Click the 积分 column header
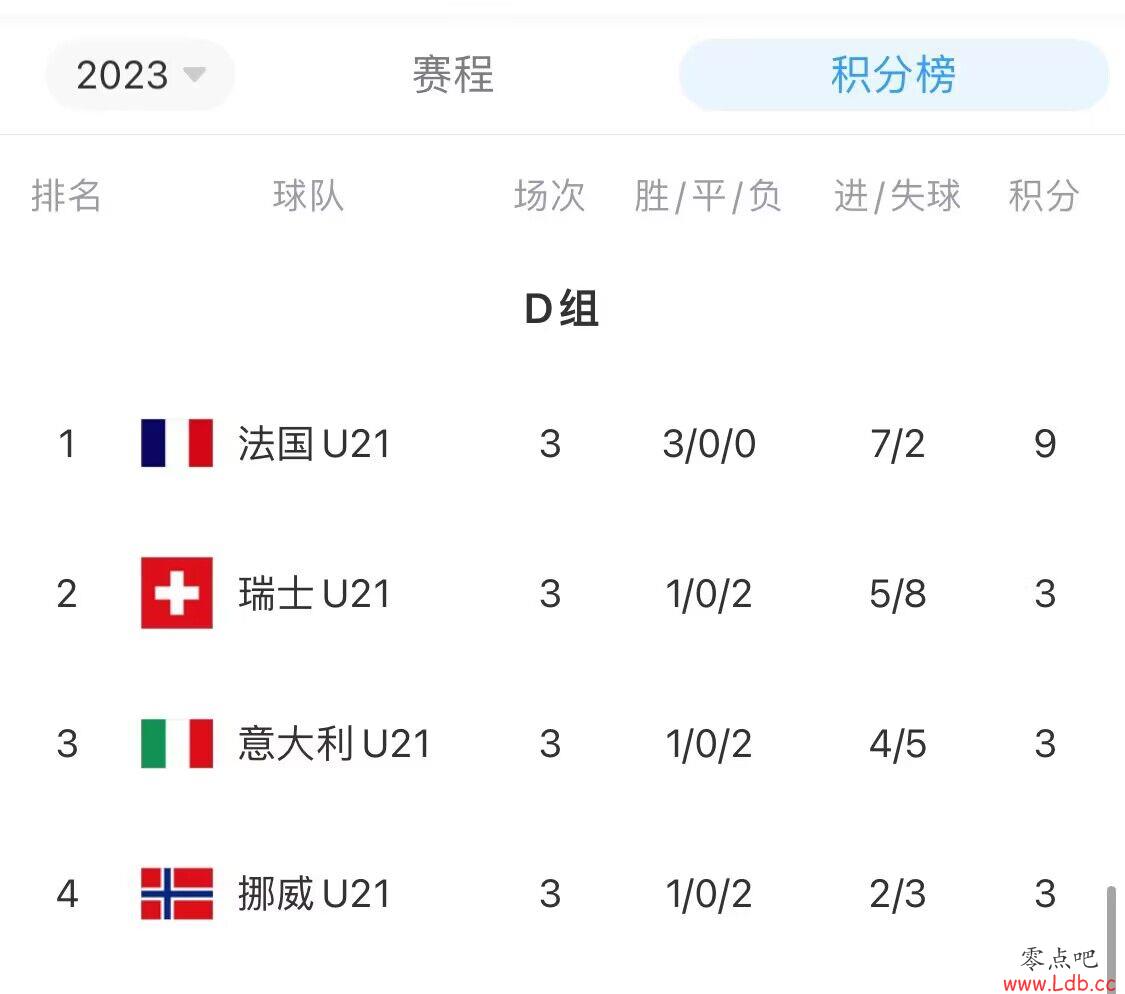The image size is (1125, 994). coord(1044,195)
